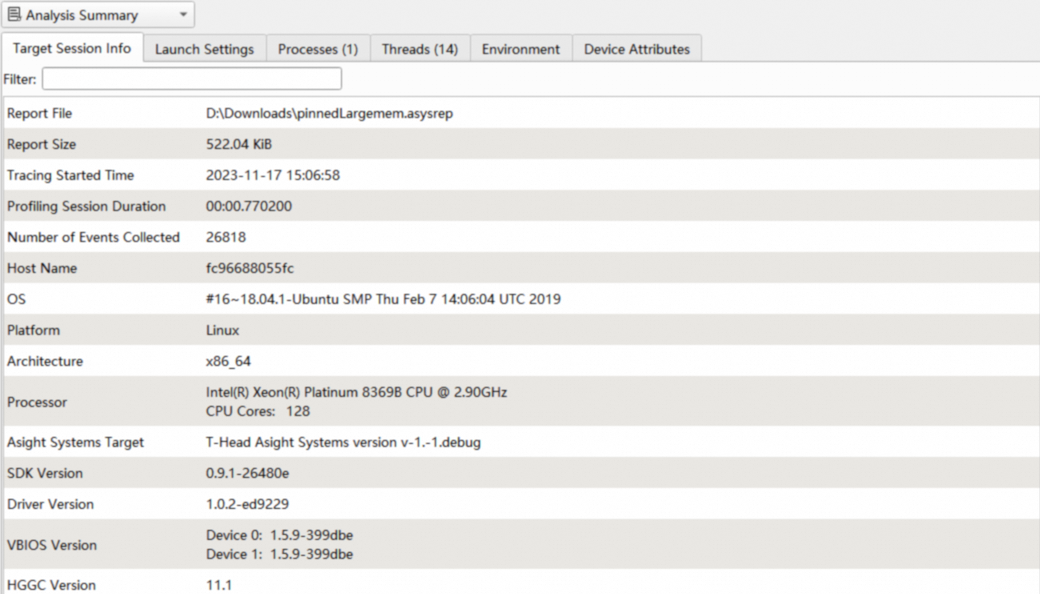Click the Driver Version label

[50, 505]
